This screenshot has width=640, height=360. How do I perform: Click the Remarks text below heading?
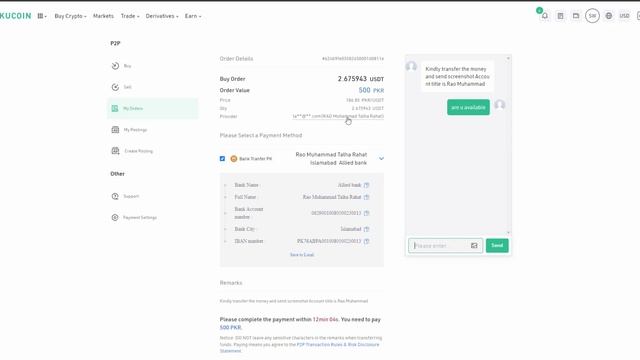point(294,301)
